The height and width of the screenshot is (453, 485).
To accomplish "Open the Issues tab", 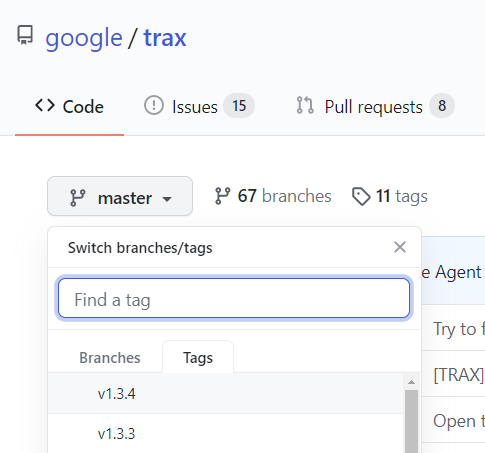I will (199, 106).
